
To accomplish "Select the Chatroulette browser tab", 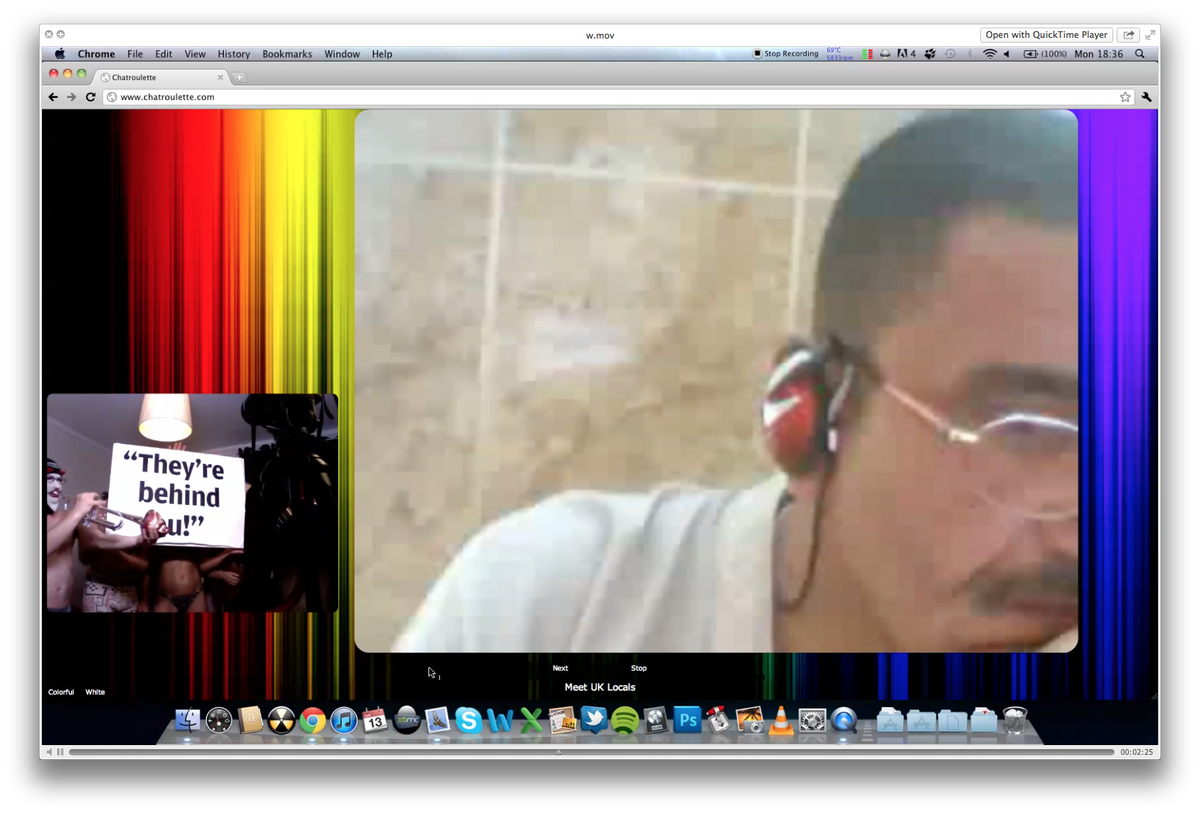I will tap(161, 77).
